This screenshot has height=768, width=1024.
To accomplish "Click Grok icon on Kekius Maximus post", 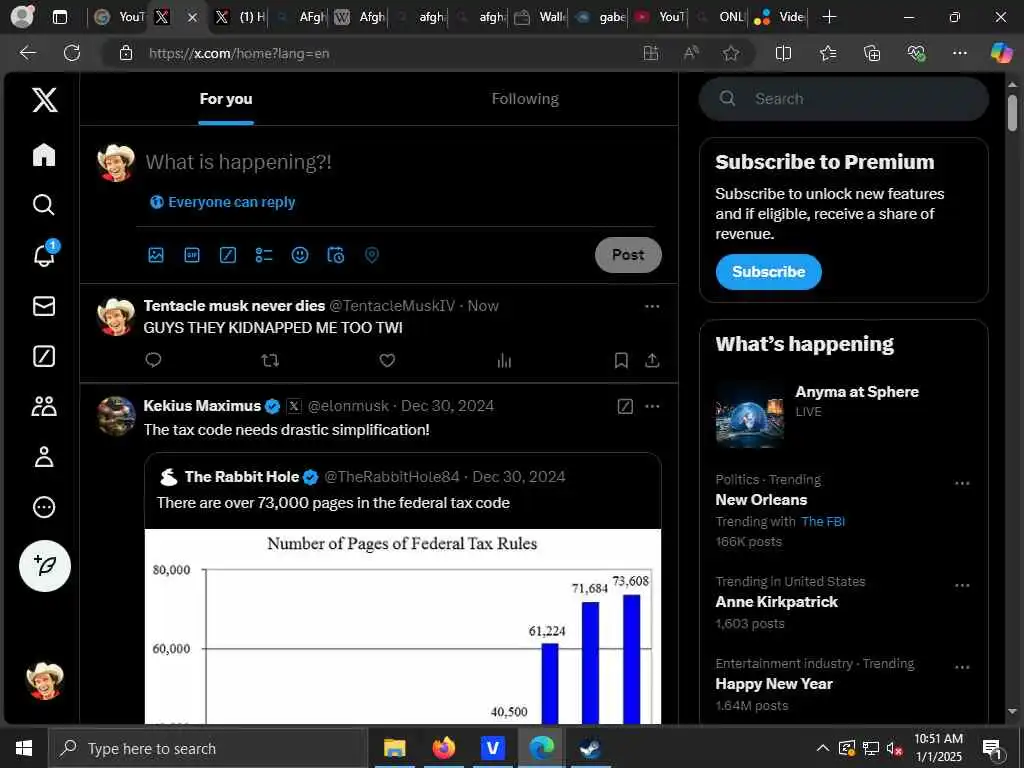I will 625,406.
